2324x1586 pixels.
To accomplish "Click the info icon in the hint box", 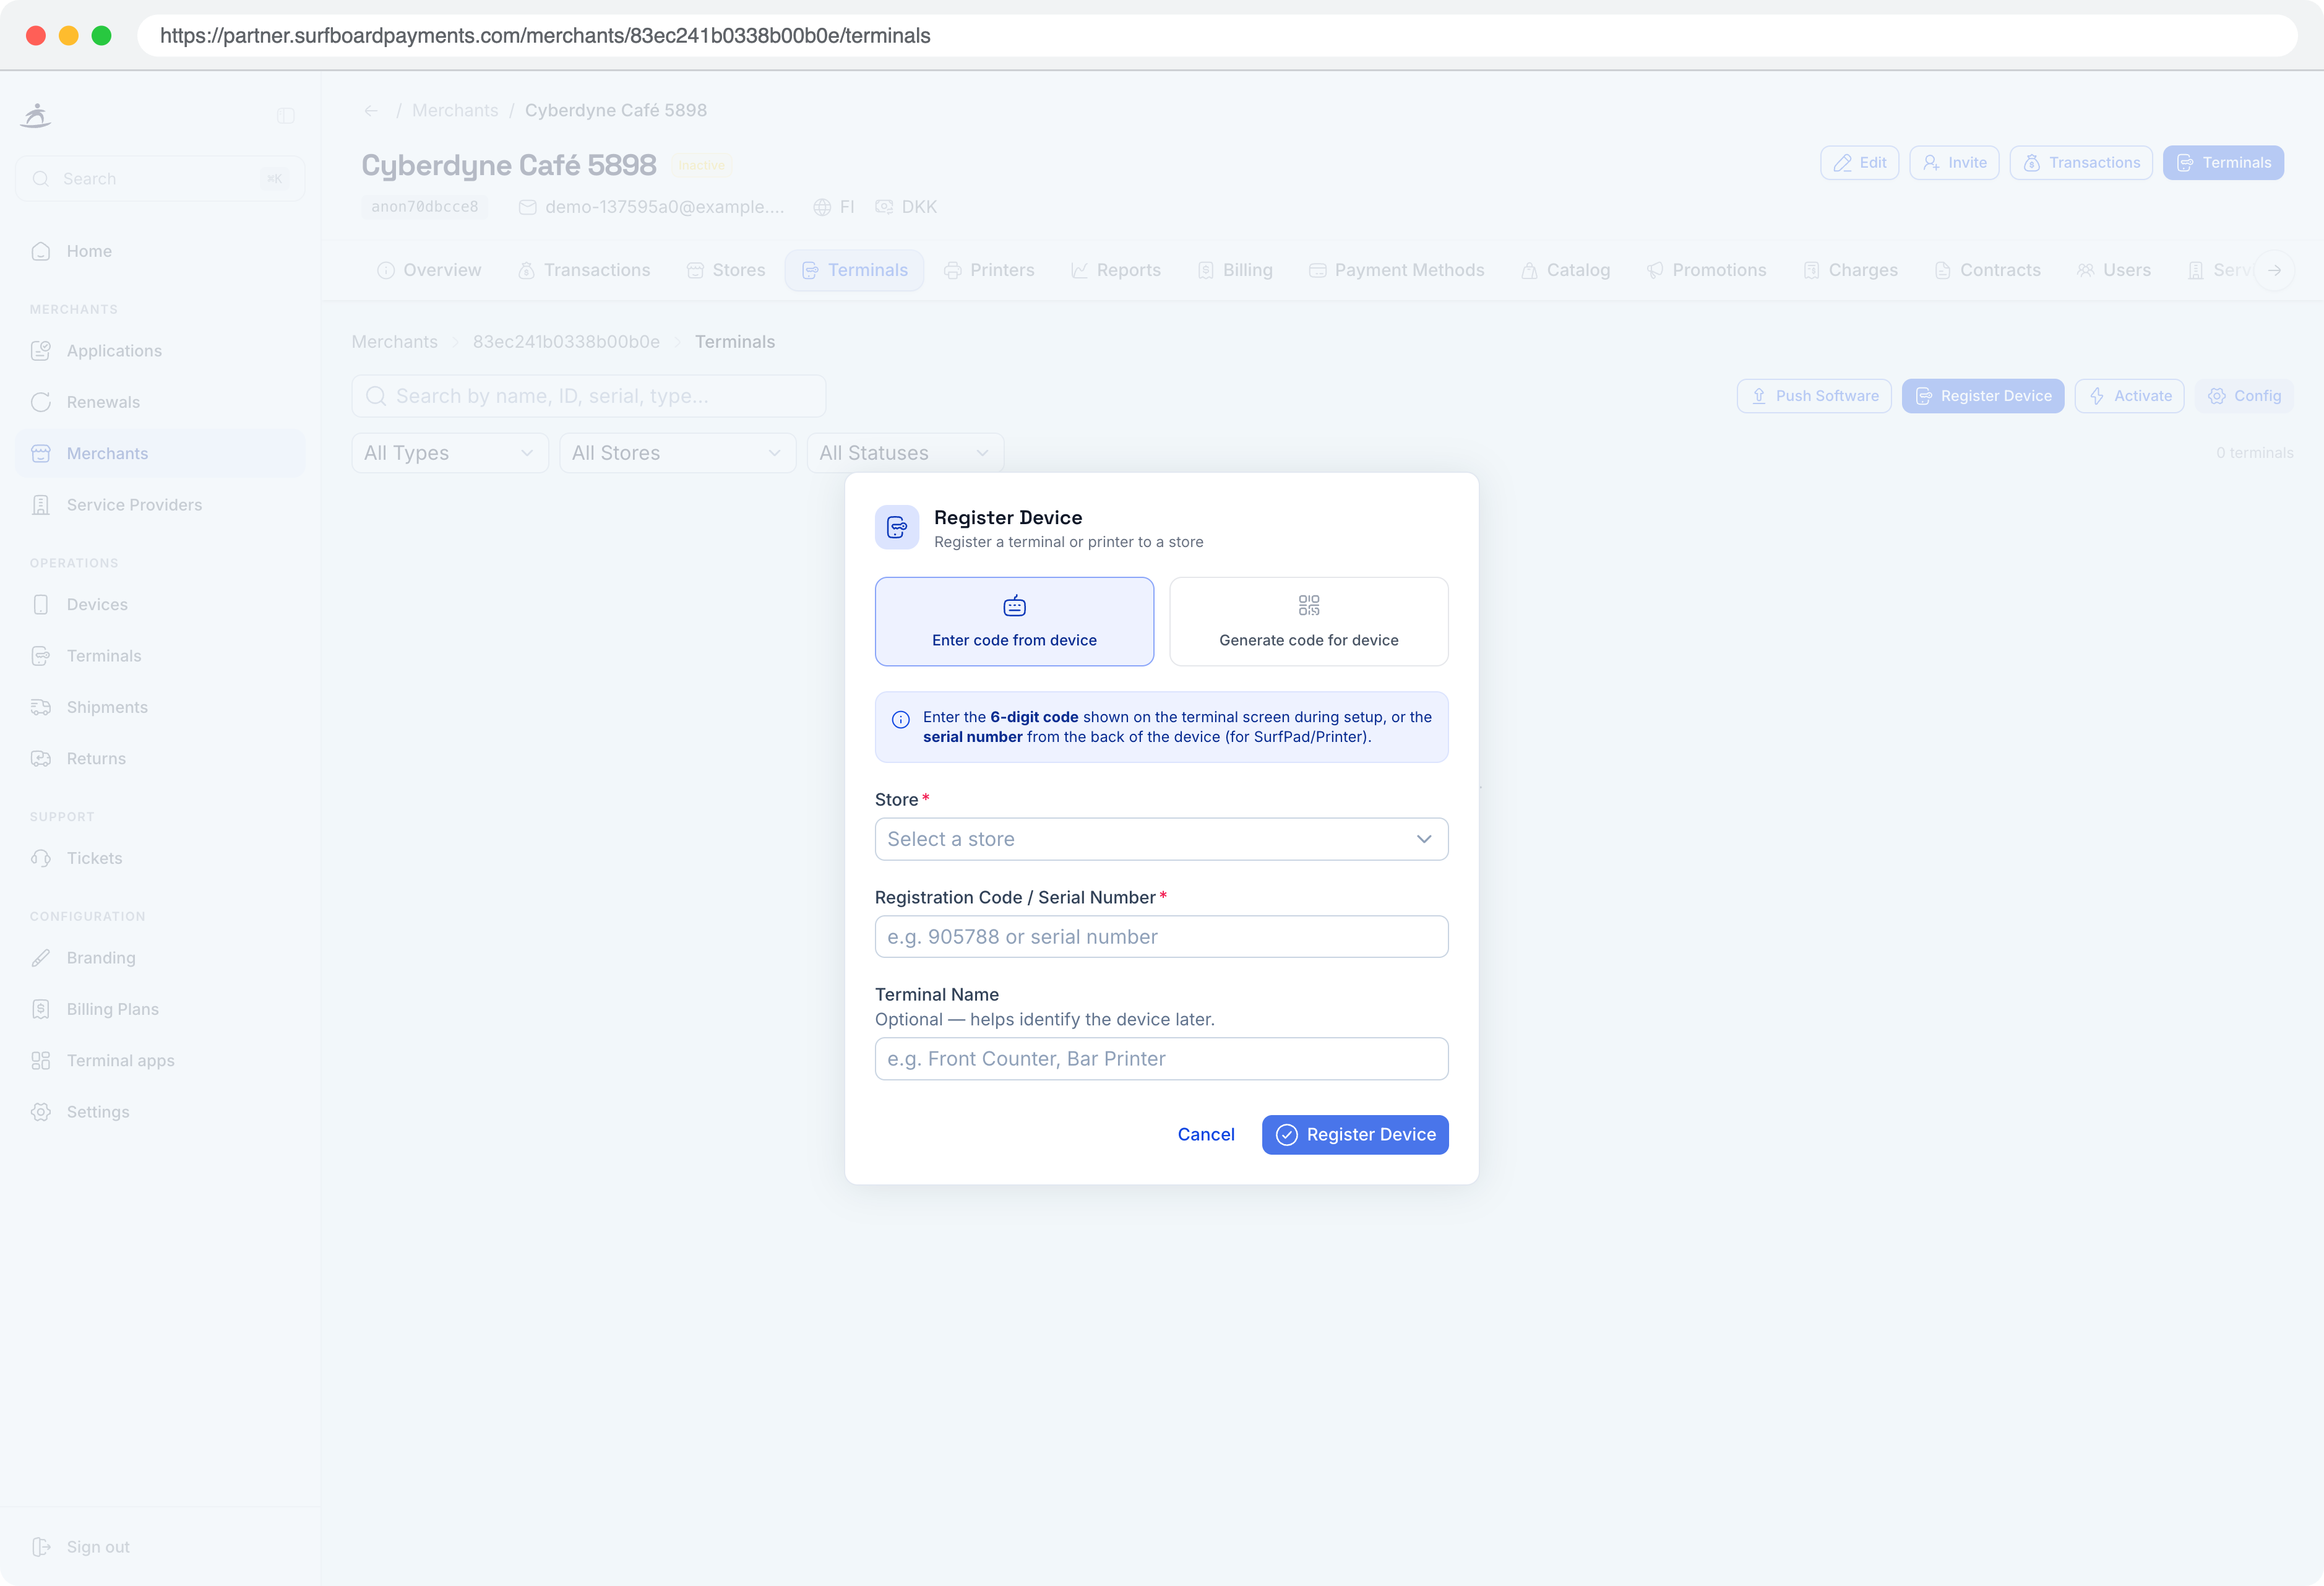I will 901,719.
